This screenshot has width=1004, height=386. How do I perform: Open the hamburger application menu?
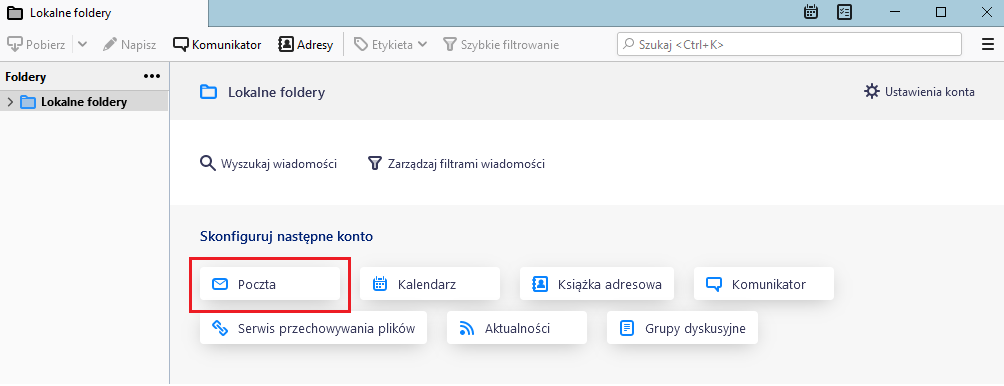tap(987, 44)
